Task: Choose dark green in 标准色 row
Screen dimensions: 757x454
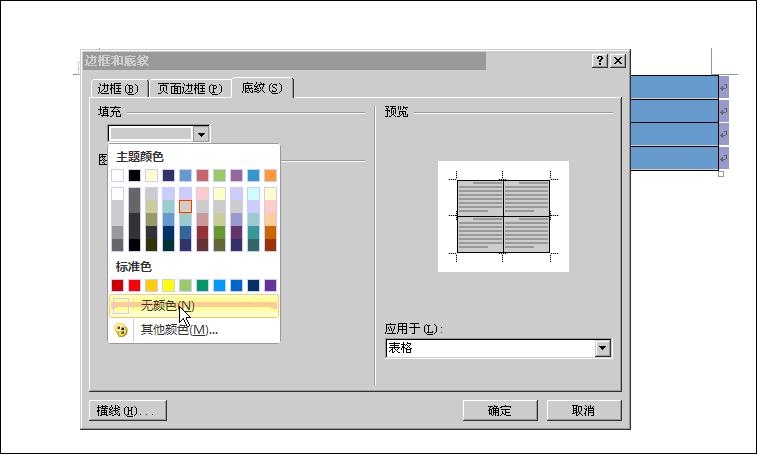Action: click(x=202, y=285)
